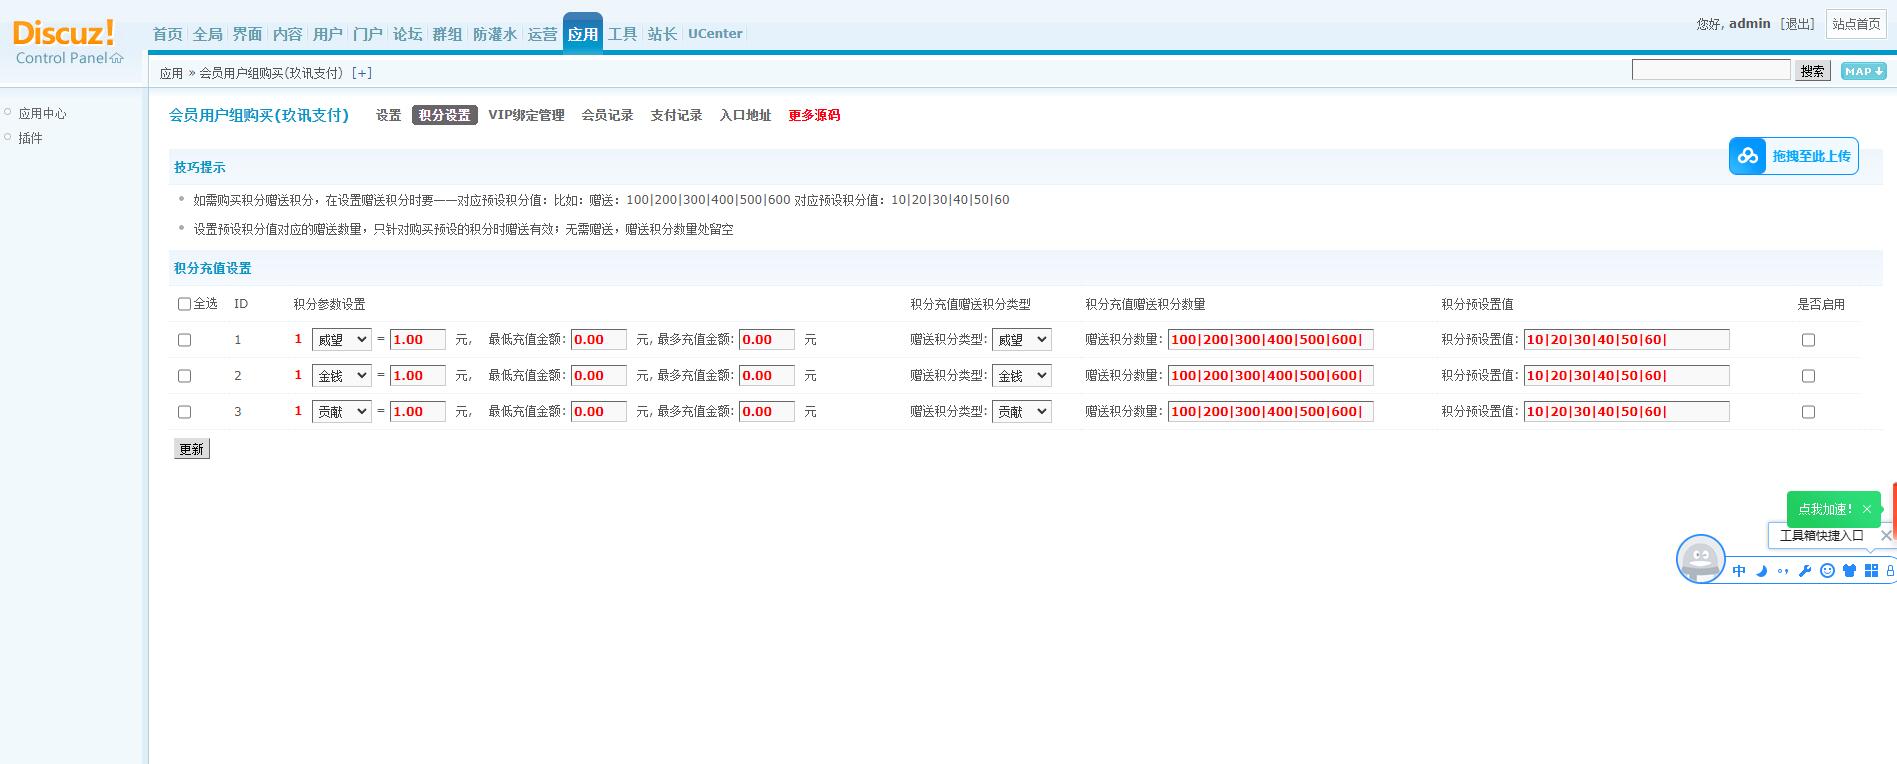Click the Baidu cloud upload icon
Viewport: 1897px width, 764px height.
1748,156
